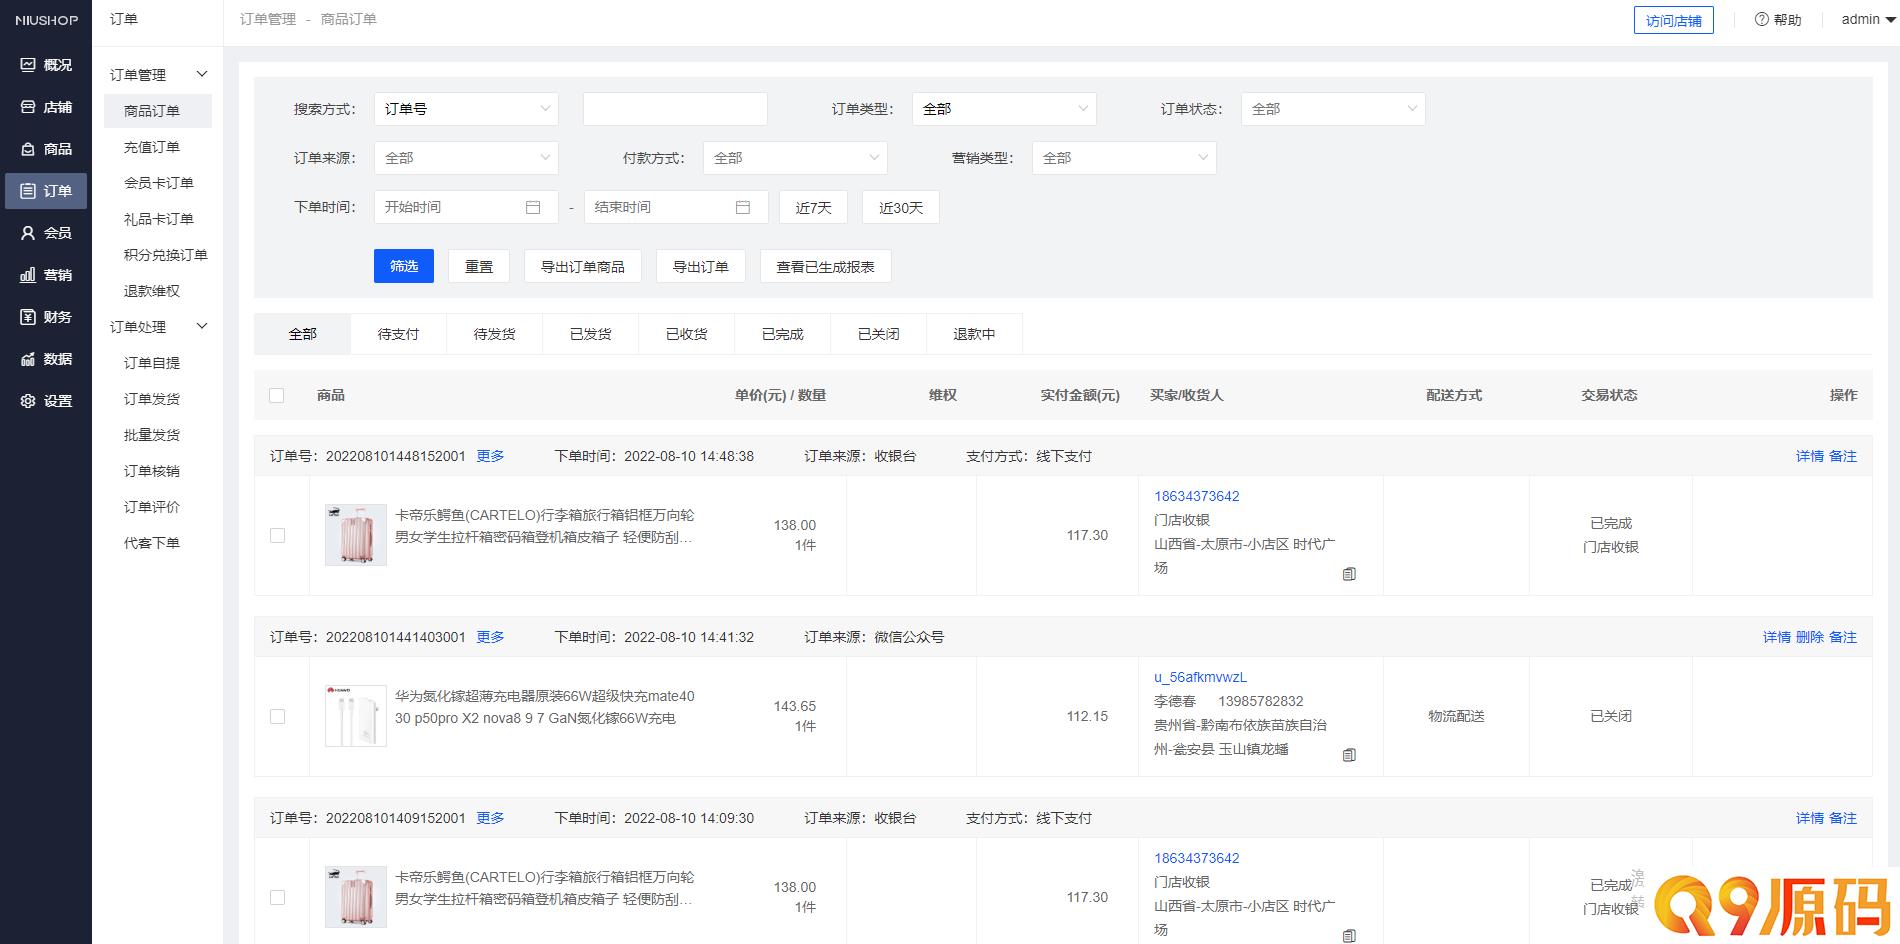
Task: Open the 数据 data sidebar icon
Action: [x=28, y=359]
